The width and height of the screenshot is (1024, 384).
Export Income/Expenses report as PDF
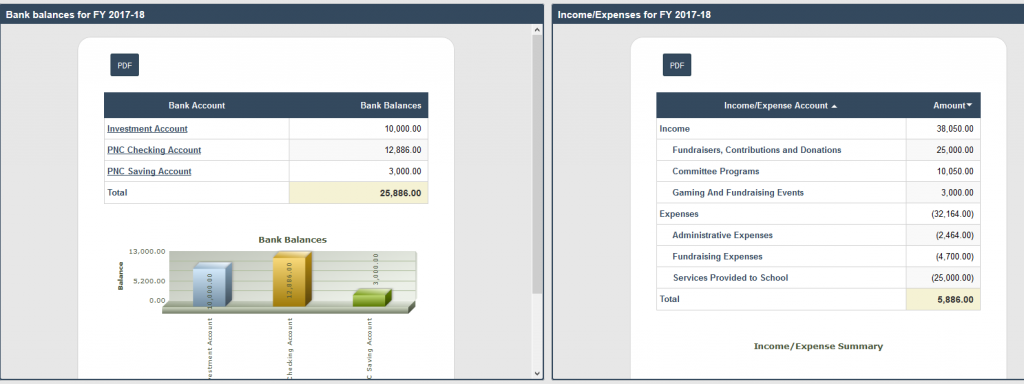pyautogui.click(x=677, y=65)
